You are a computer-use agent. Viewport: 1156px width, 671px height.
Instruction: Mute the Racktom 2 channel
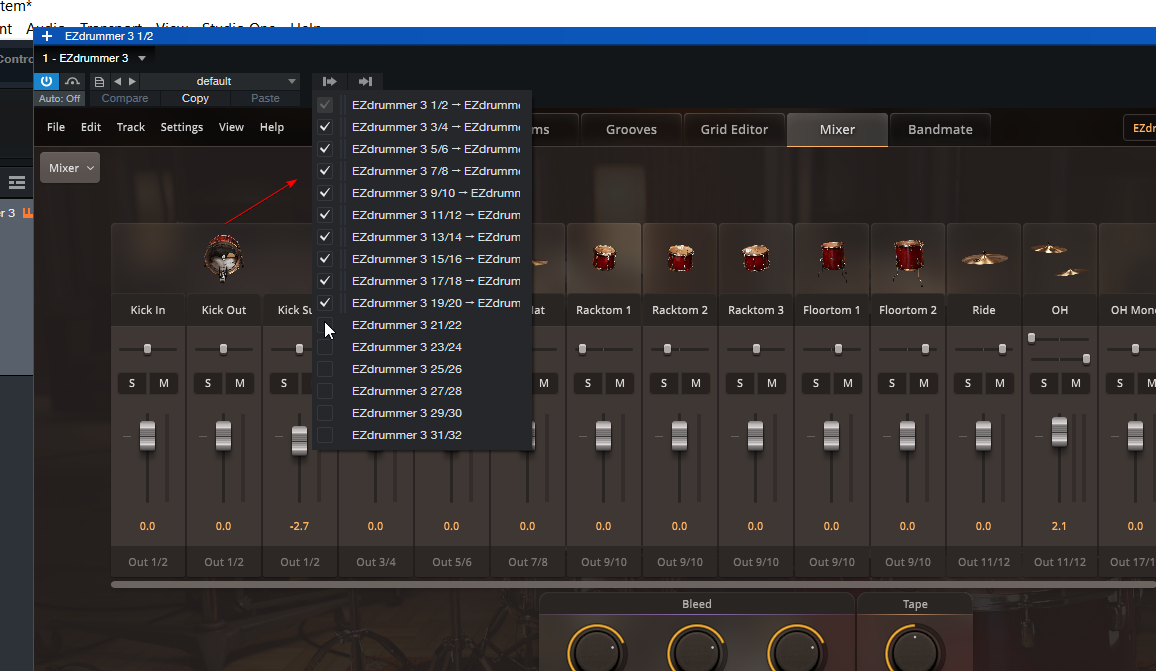coord(695,383)
